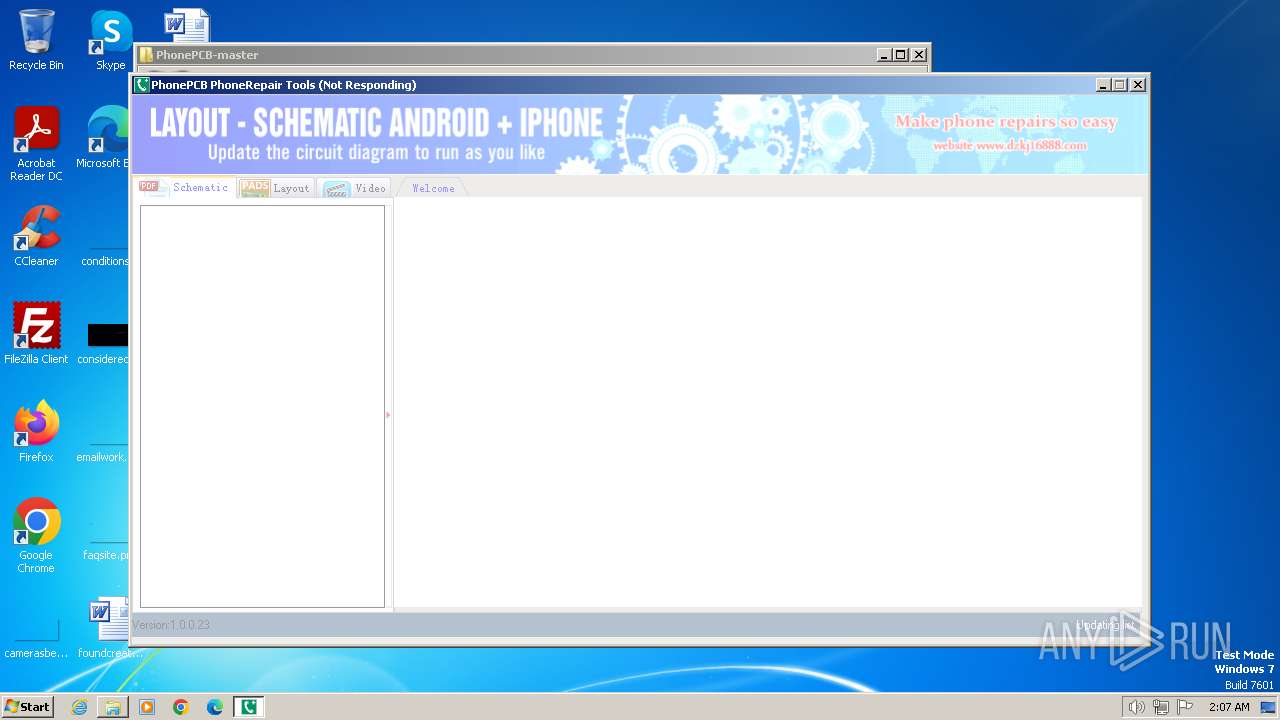This screenshot has height=720, width=1280.
Task: Click the Version 1.0.0.23 status text
Action: tap(171, 625)
